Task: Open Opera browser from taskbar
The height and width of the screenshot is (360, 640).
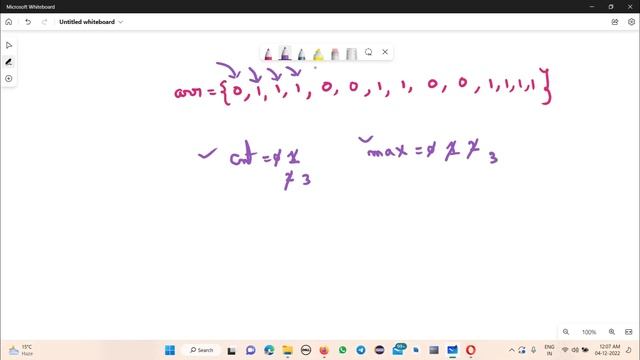Action: 471,350
